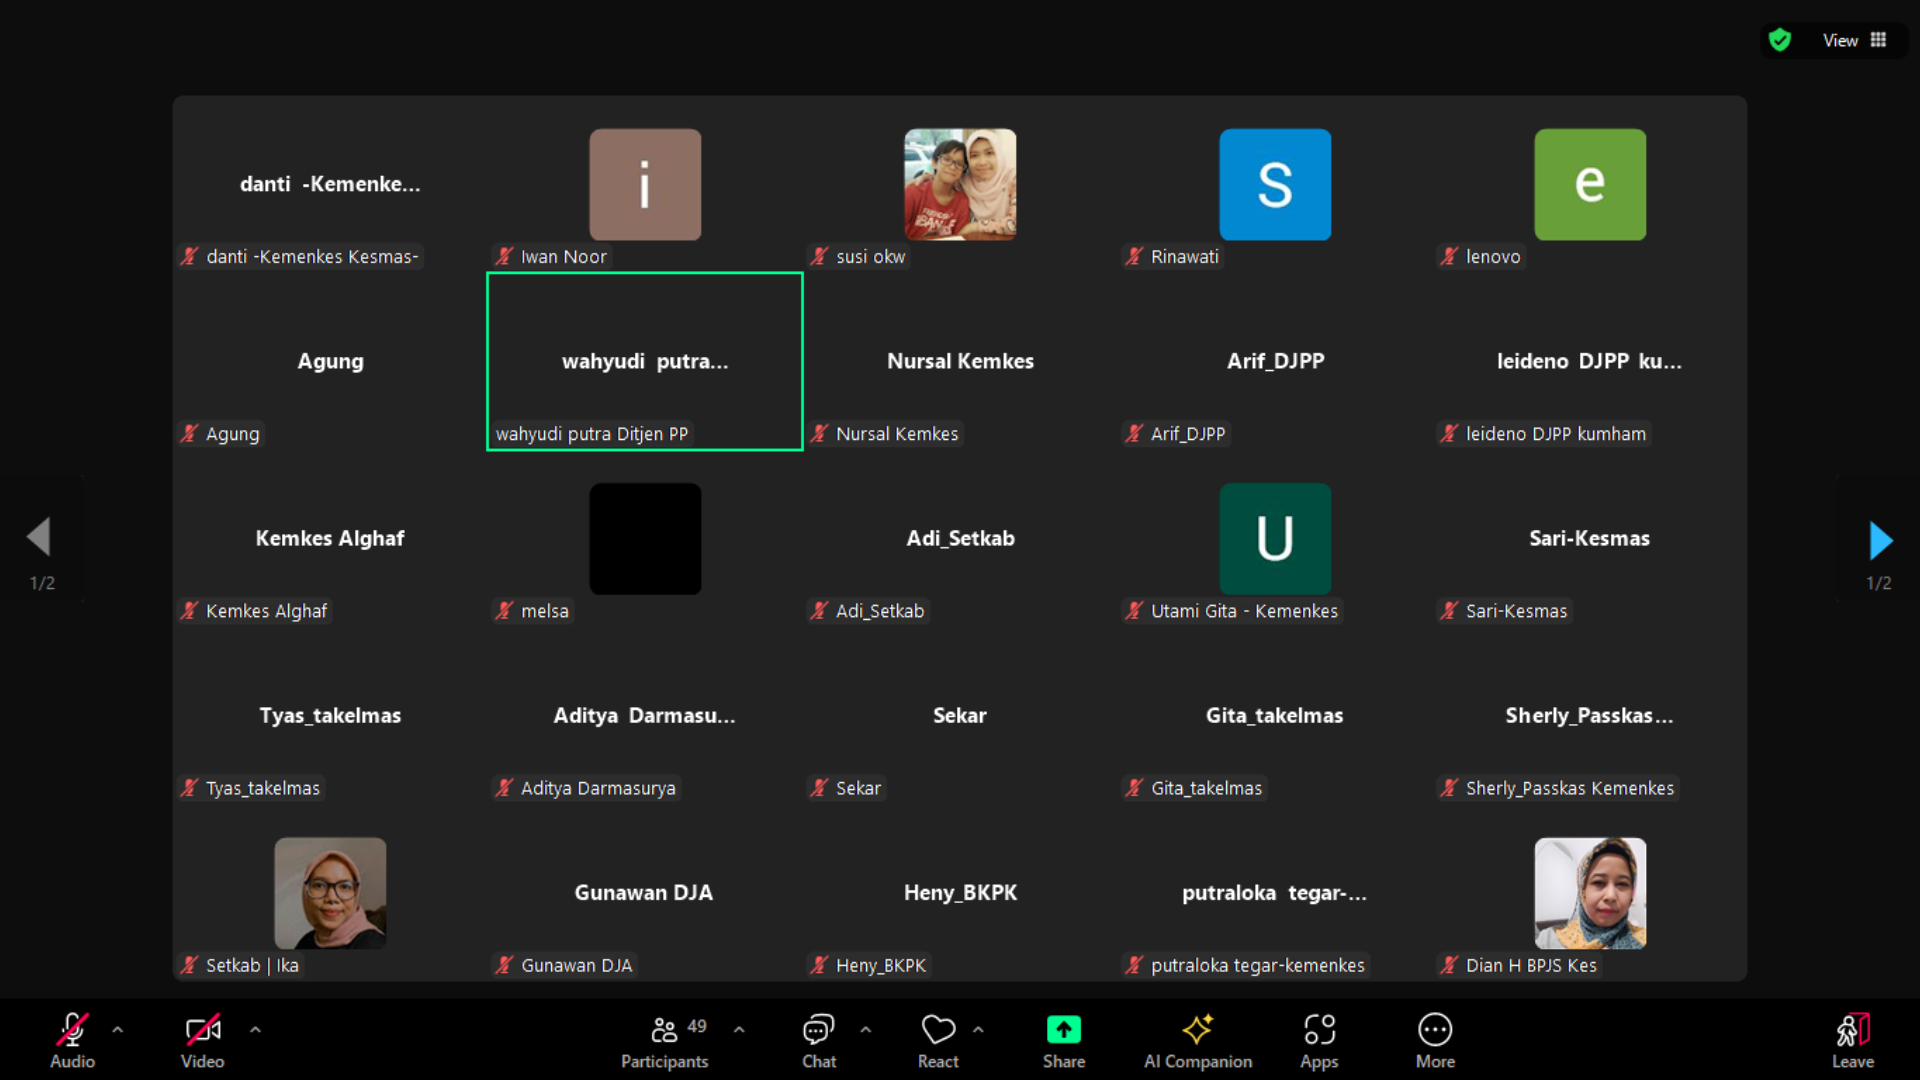Image resolution: width=1920 pixels, height=1080 pixels.
Task: Click muted mic icon beside Gunawan DJA label
Action: (504, 965)
